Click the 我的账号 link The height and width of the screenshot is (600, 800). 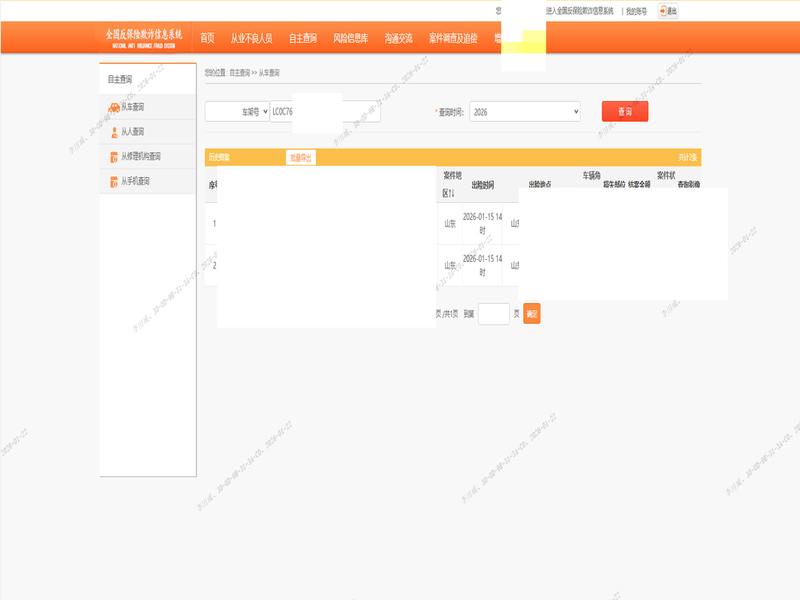636,11
